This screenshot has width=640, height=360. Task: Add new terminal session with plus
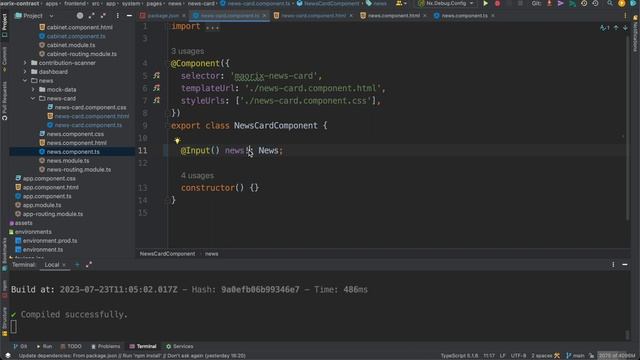point(77,264)
